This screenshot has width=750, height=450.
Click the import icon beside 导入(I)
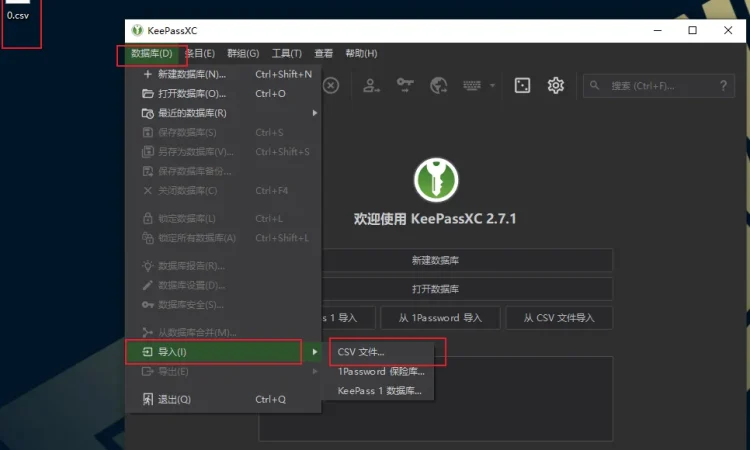(x=147, y=352)
